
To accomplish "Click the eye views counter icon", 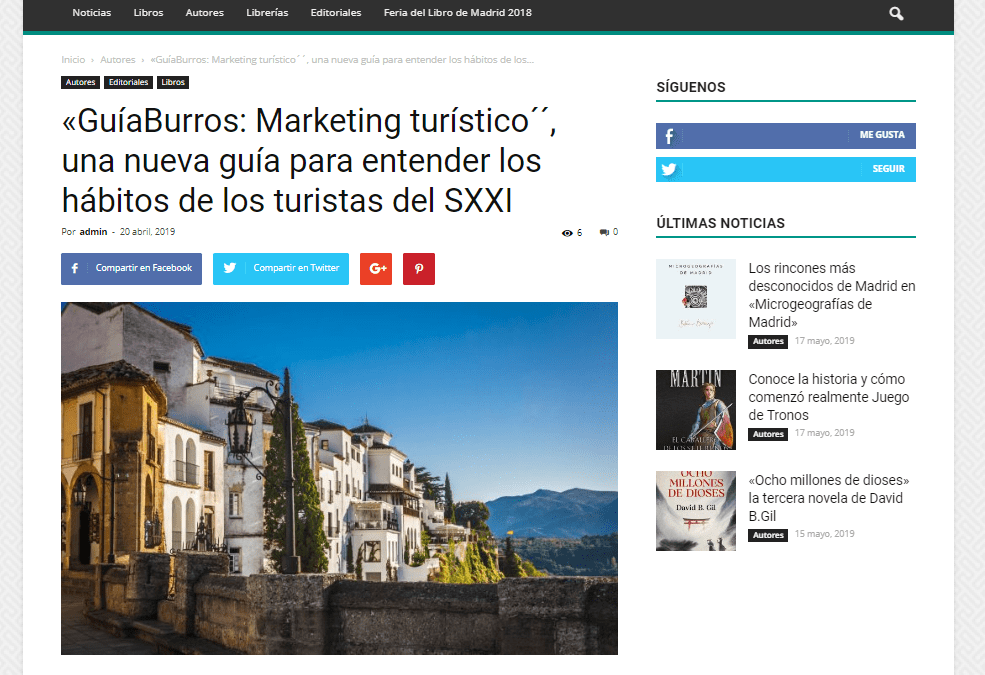I will coord(567,233).
